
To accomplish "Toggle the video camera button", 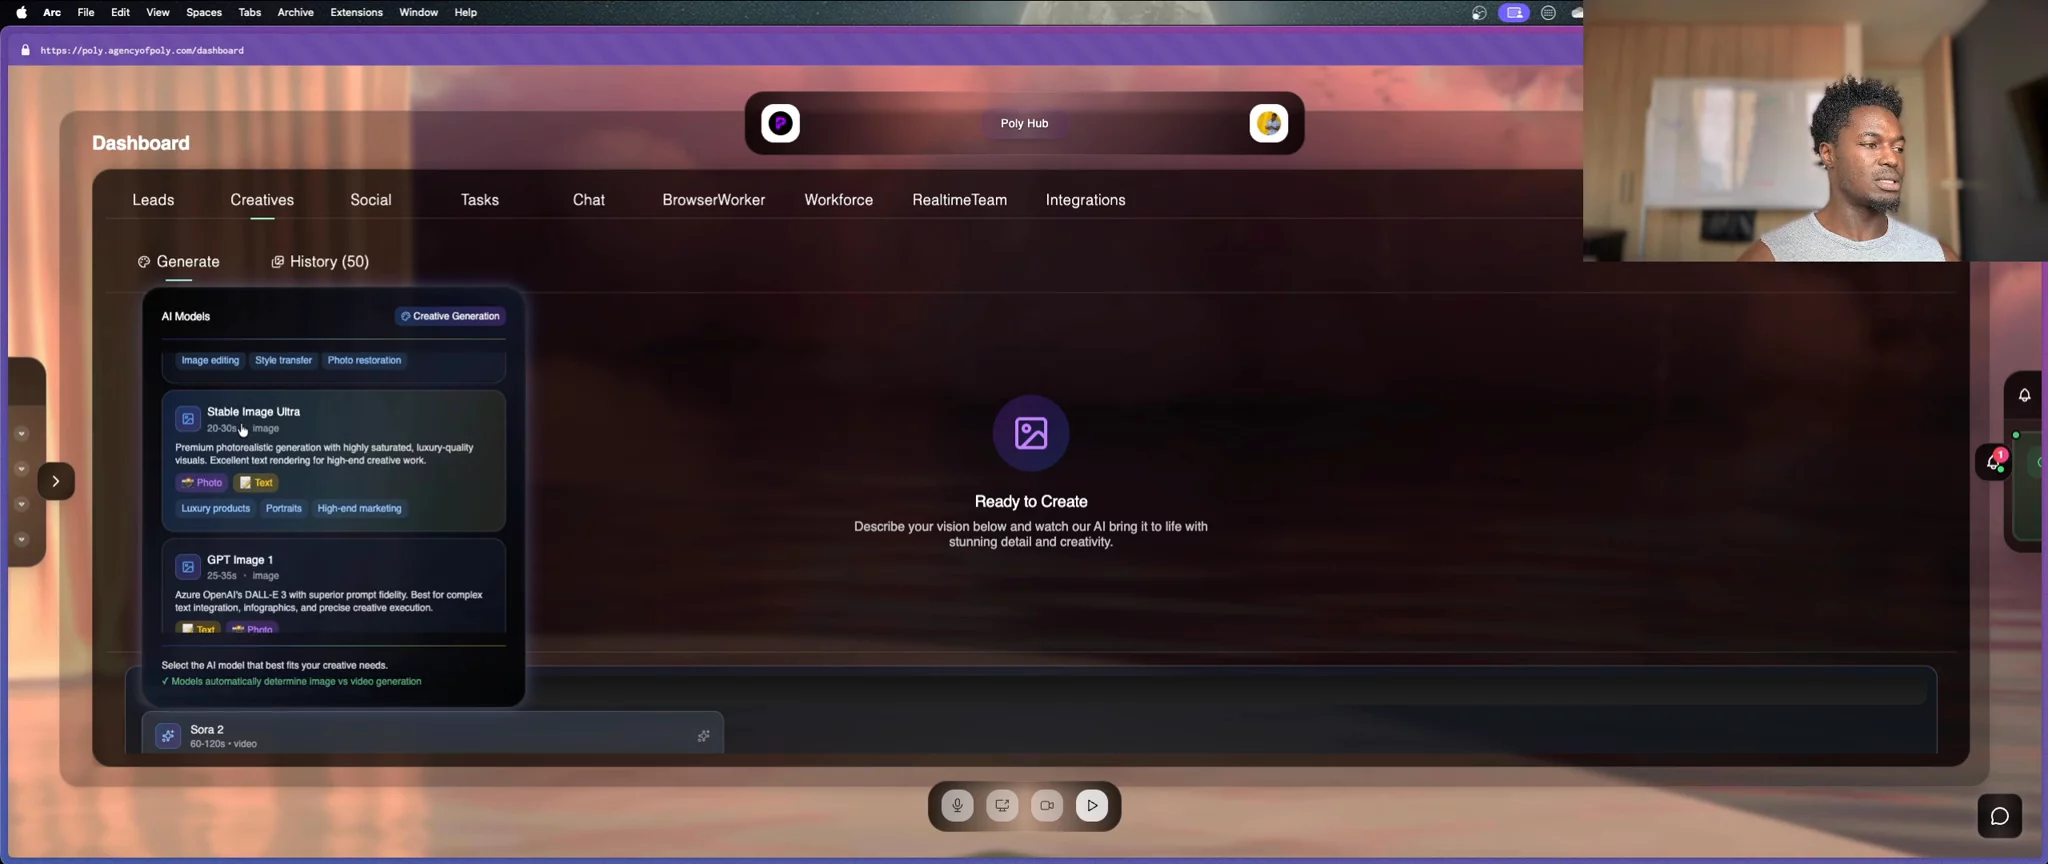I will (1047, 806).
